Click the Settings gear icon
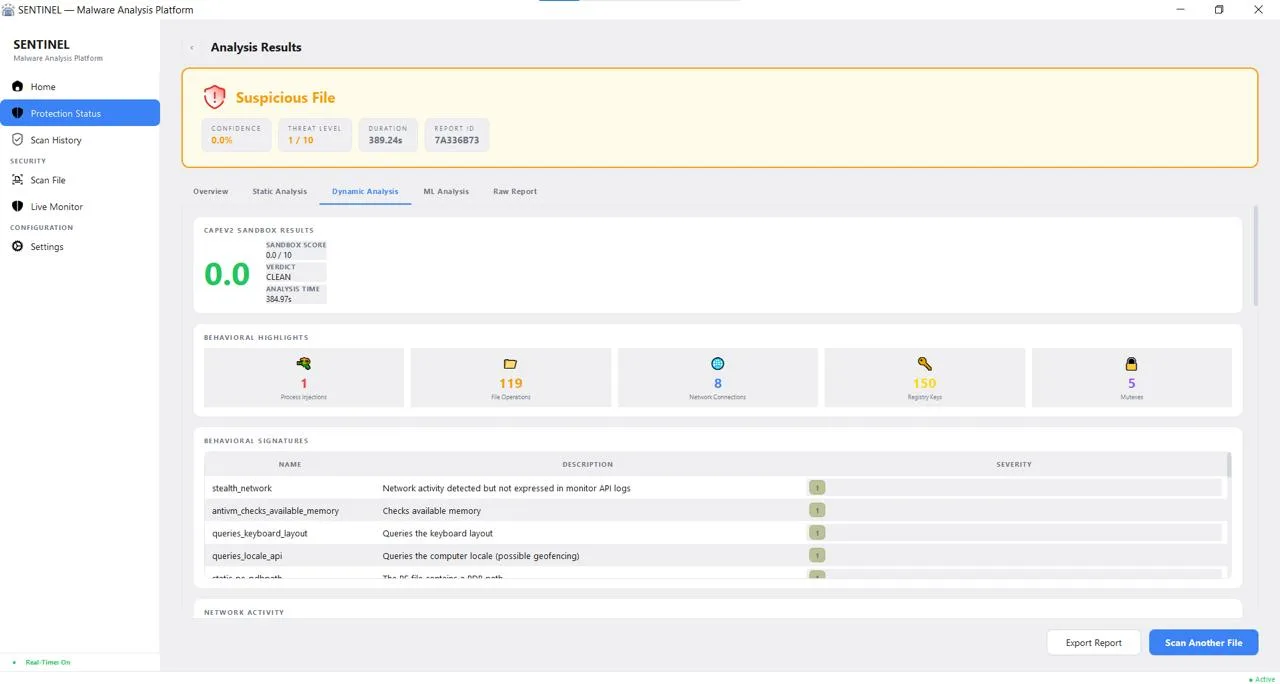The width and height of the screenshot is (1280, 684). pos(17,246)
